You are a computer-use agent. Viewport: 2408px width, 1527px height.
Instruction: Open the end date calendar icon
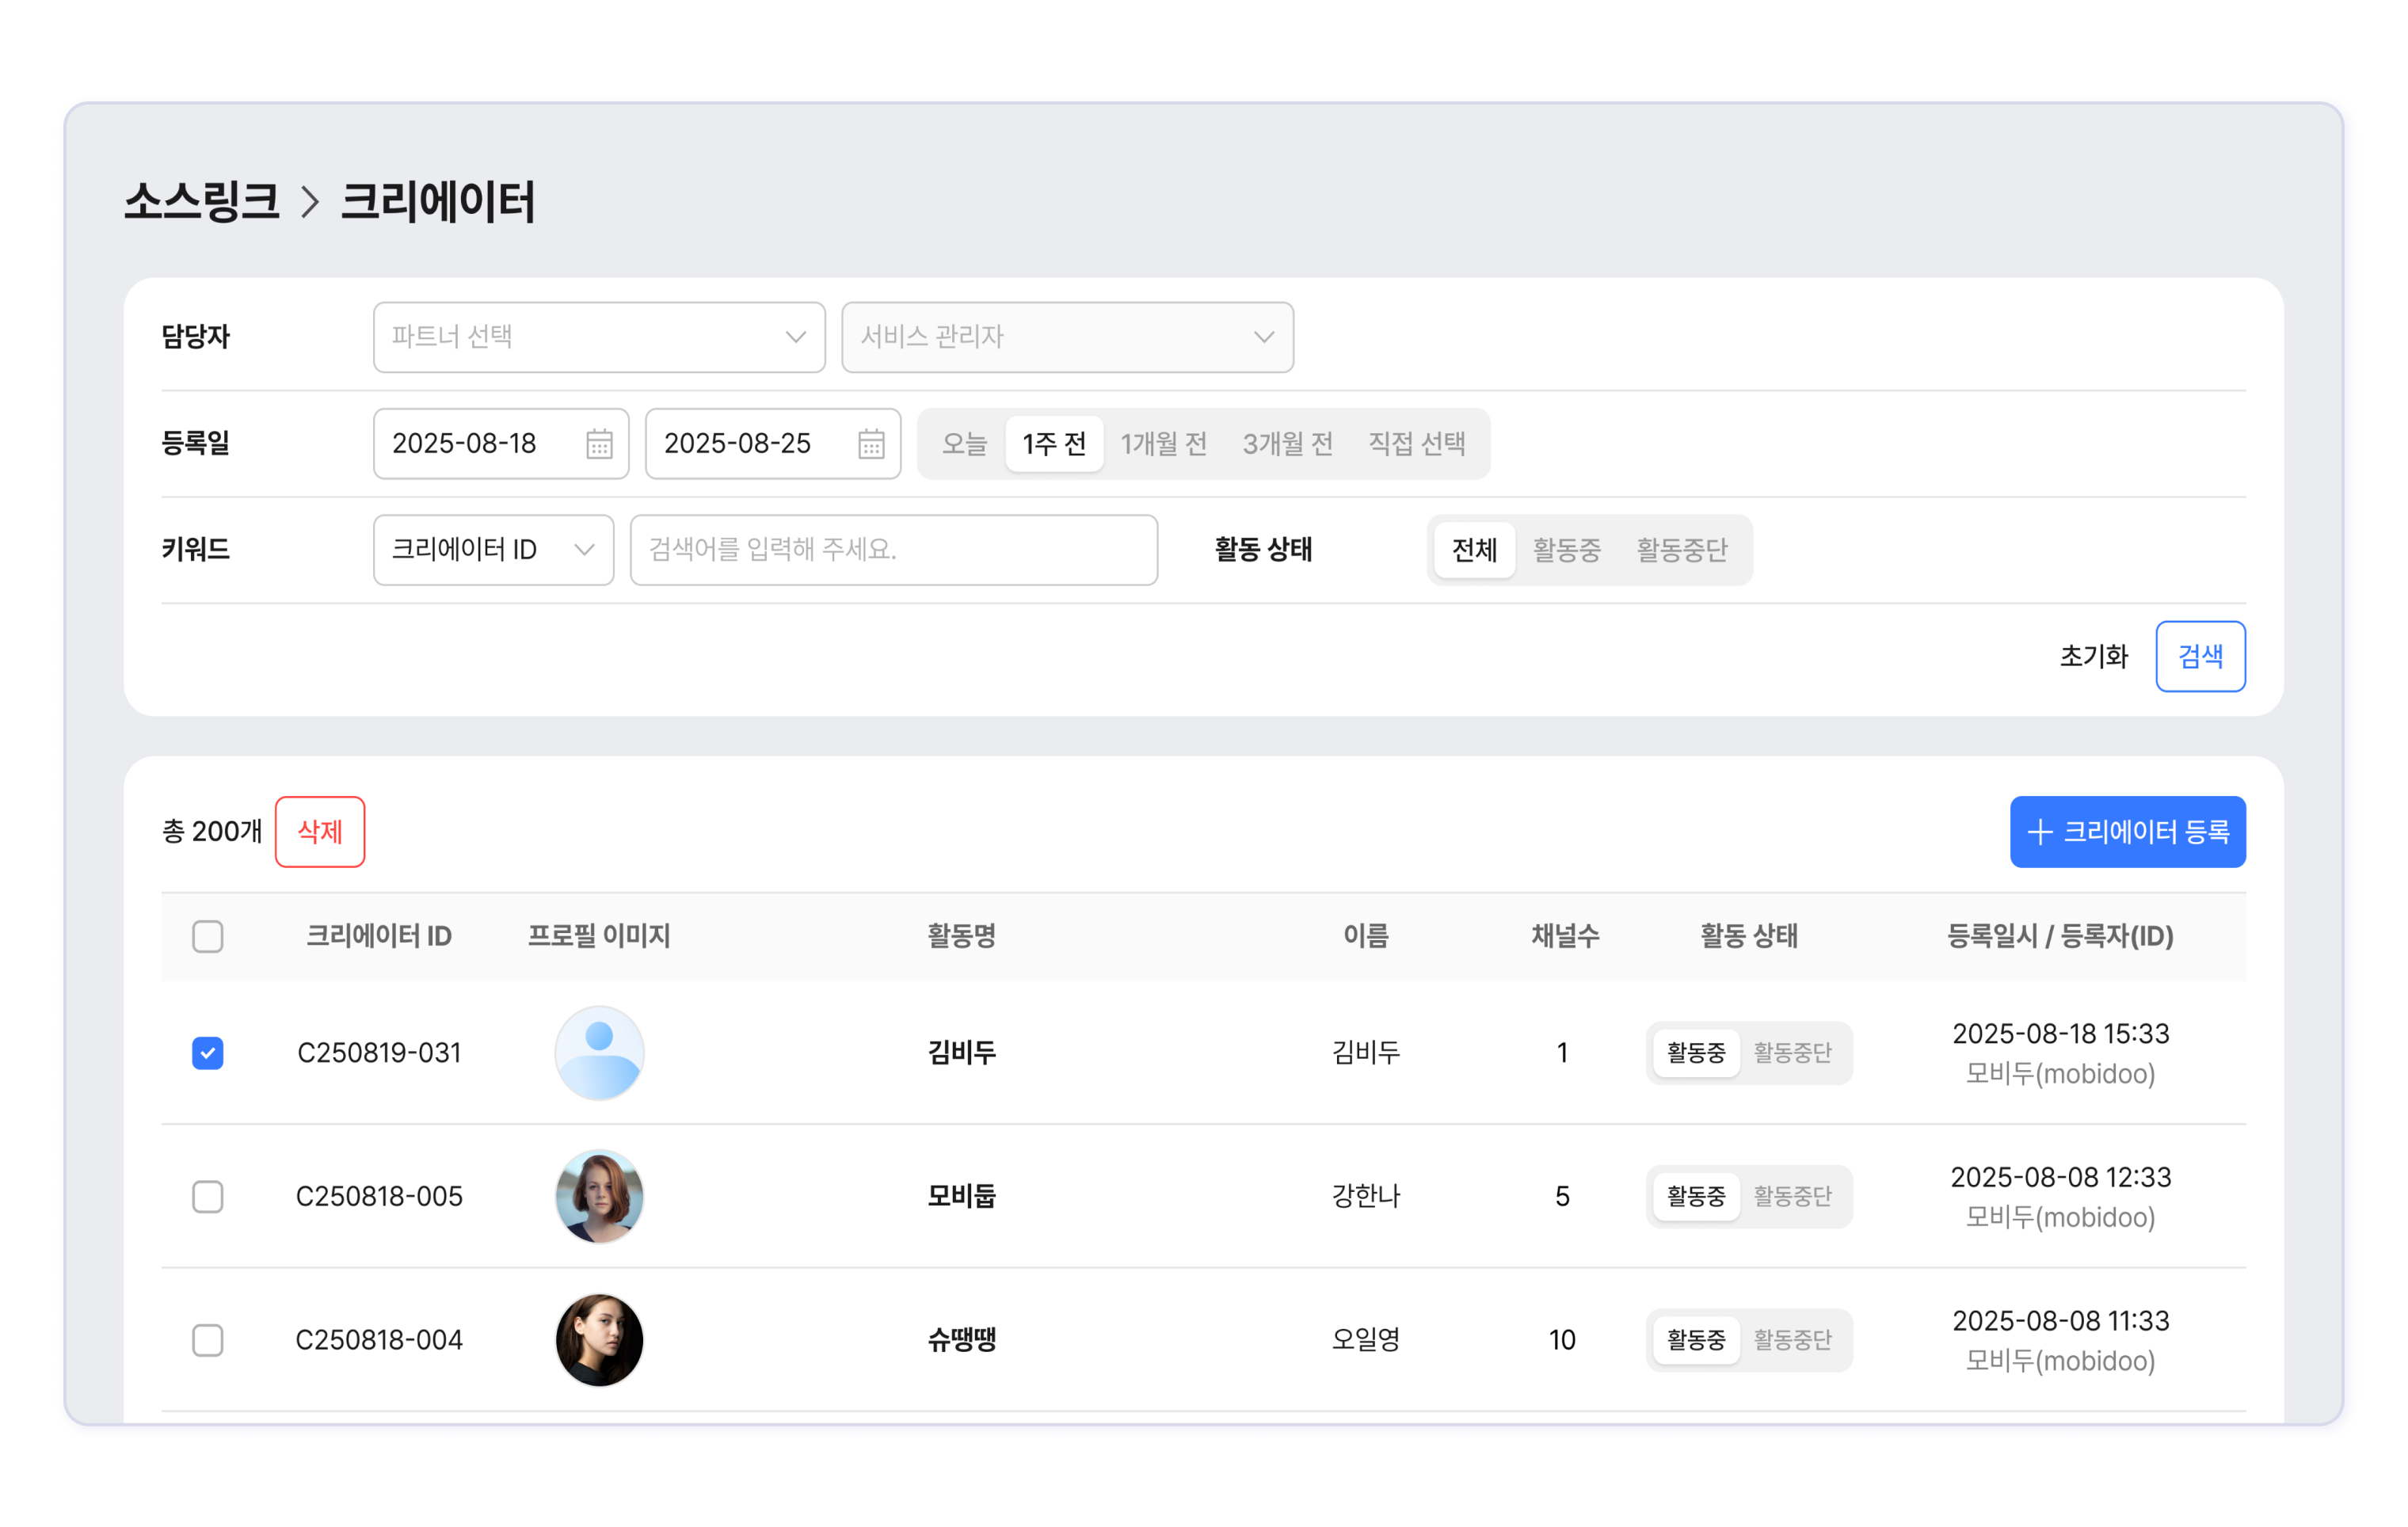click(871, 444)
